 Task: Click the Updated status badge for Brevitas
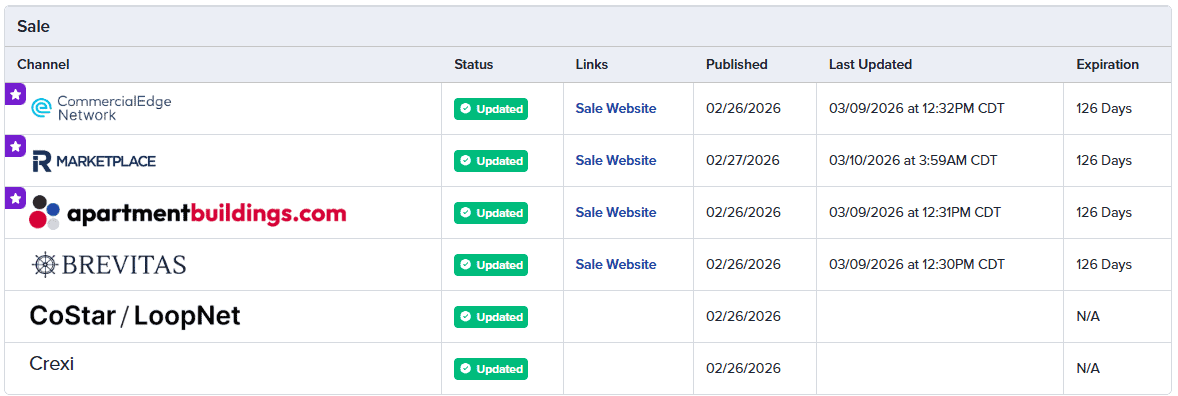[491, 265]
